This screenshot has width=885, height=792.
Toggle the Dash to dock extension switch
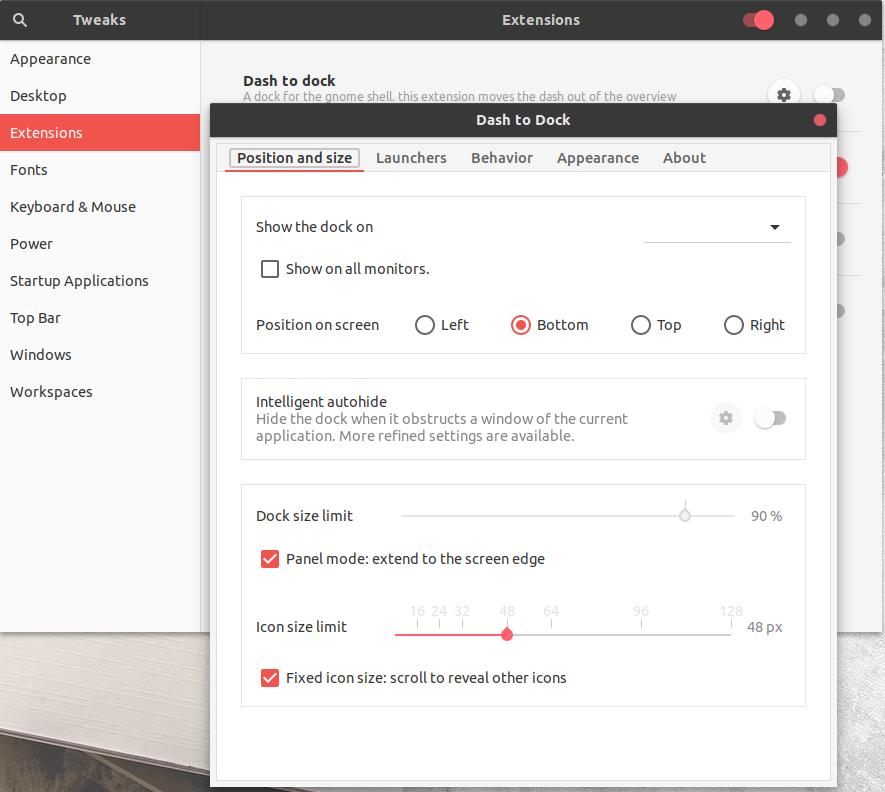(x=829, y=95)
